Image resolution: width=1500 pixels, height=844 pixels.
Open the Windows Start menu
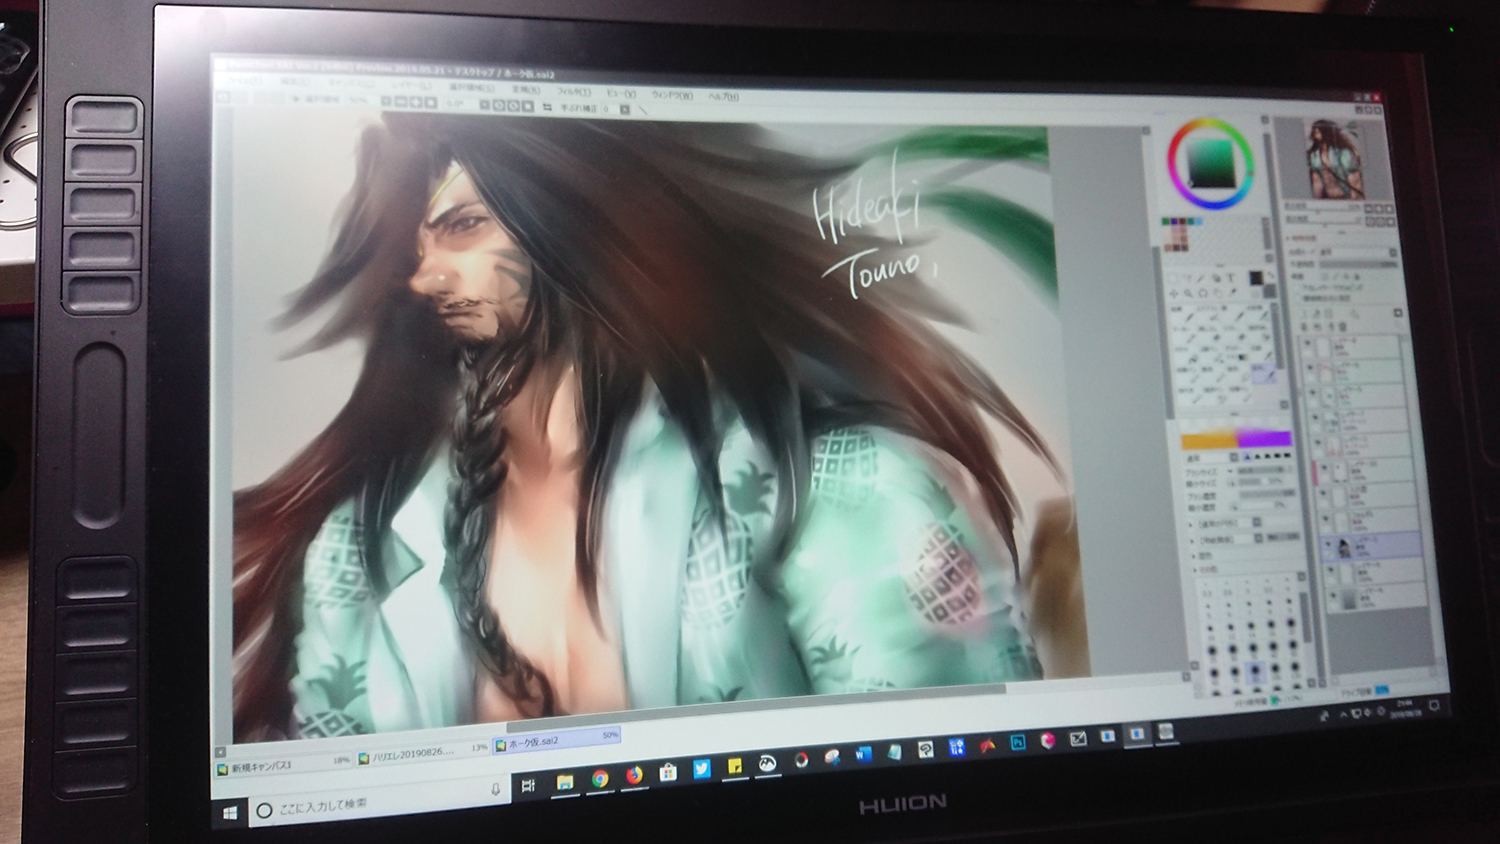click(230, 814)
